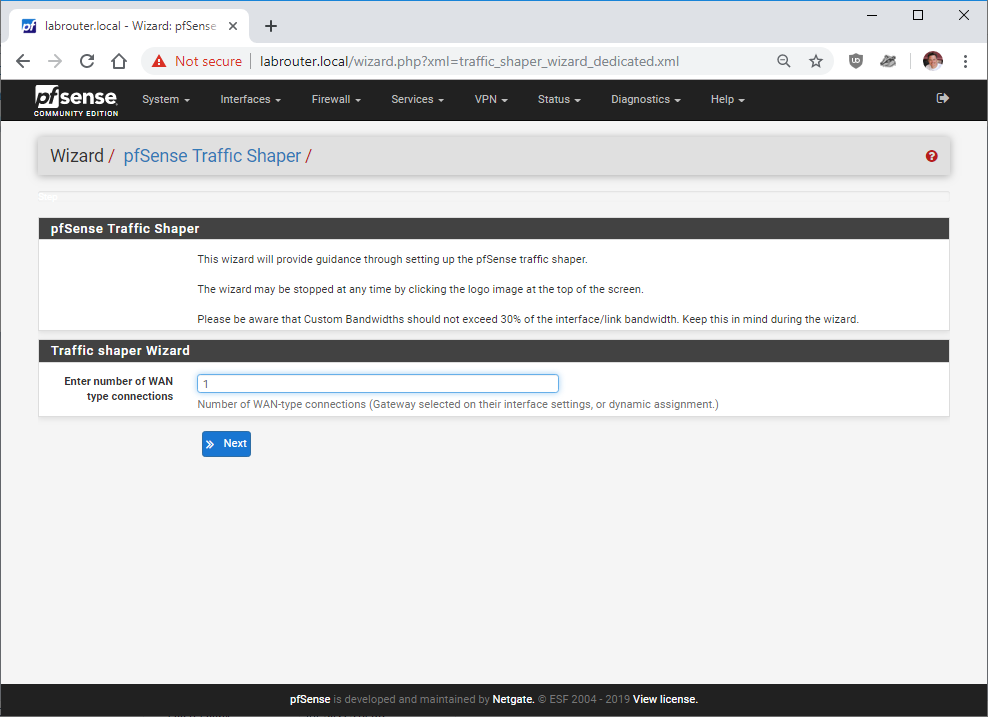Click the 'pfSense Traffic Shaper' panel heading
This screenshot has width=988, height=717.
pos(494,229)
